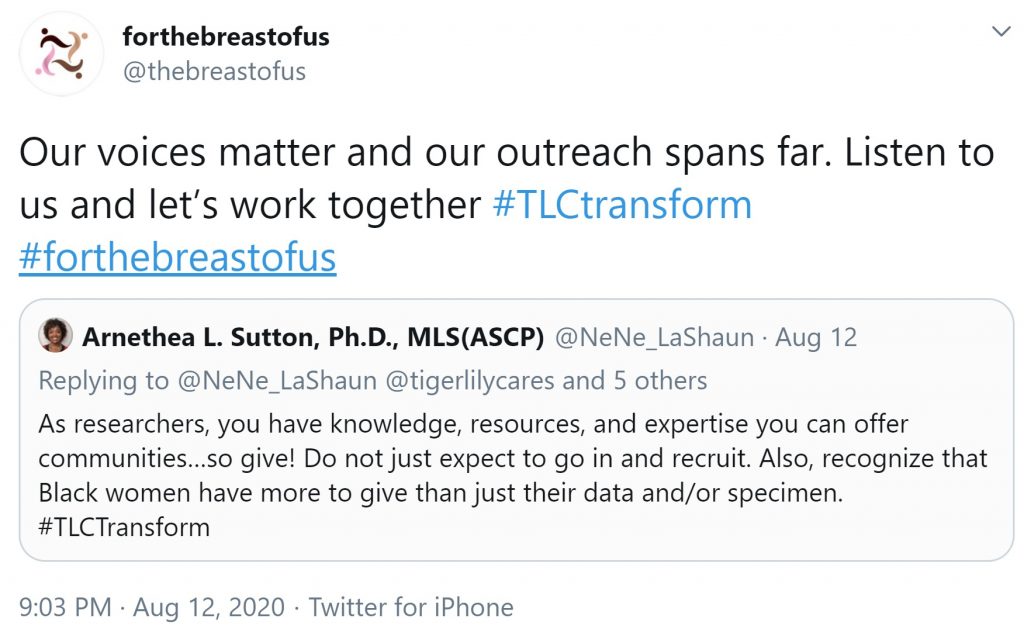Open the @NeNe_LaShaun handle in quoted header
Screen dimensions: 1024x639
[x=654, y=338]
